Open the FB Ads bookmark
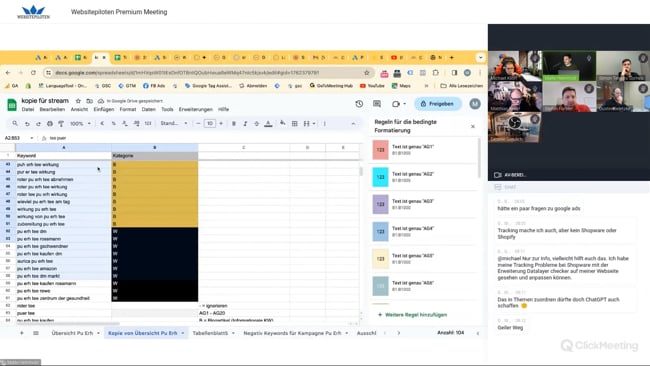Viewport: 650px width, 366px height. tap(154, 86)
